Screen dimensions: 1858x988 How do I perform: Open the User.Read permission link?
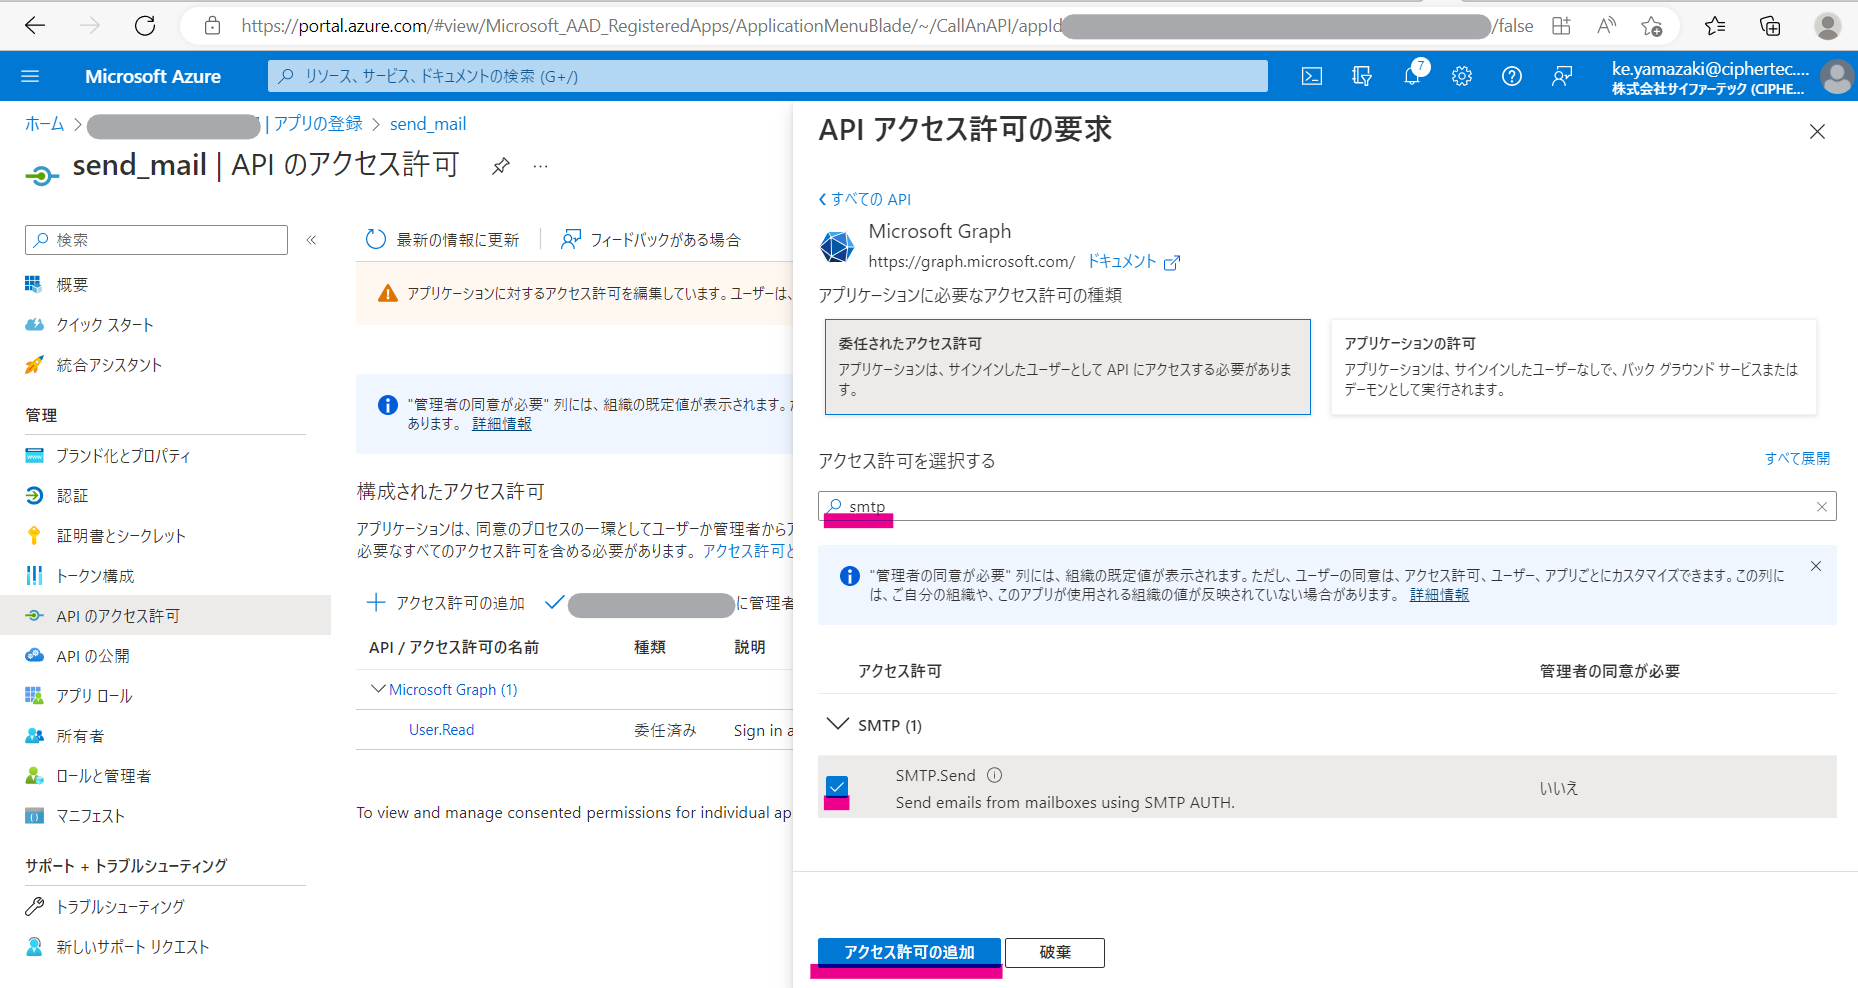(441, 730)
